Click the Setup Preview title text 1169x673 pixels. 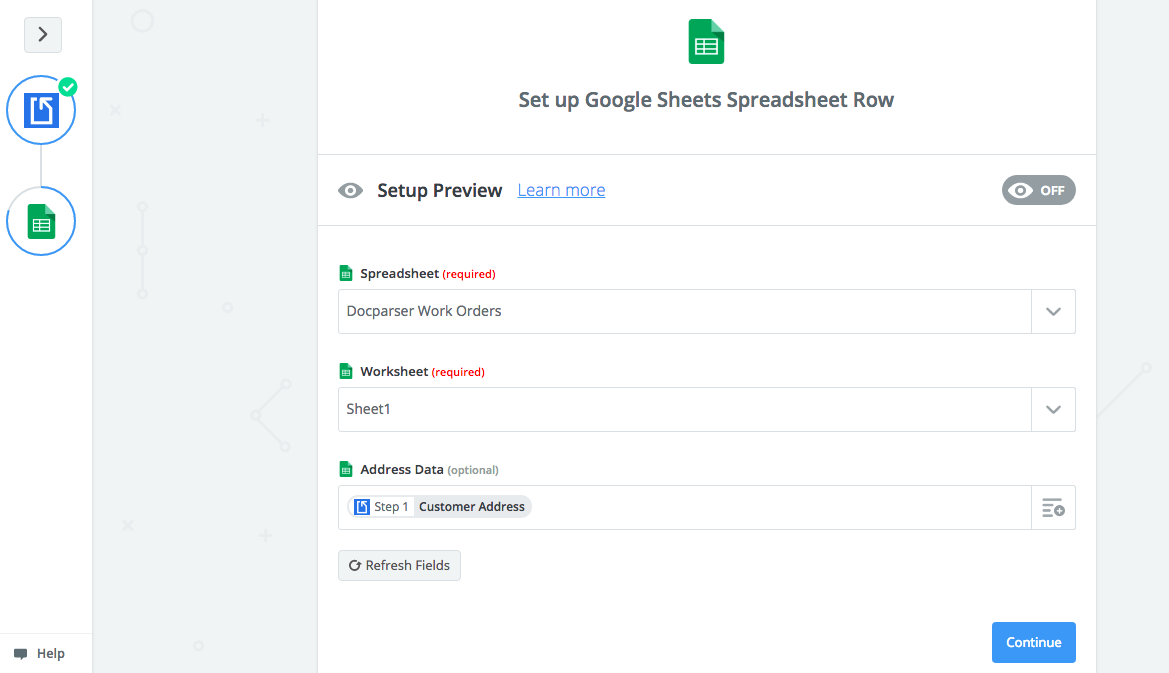coord(440,191)
